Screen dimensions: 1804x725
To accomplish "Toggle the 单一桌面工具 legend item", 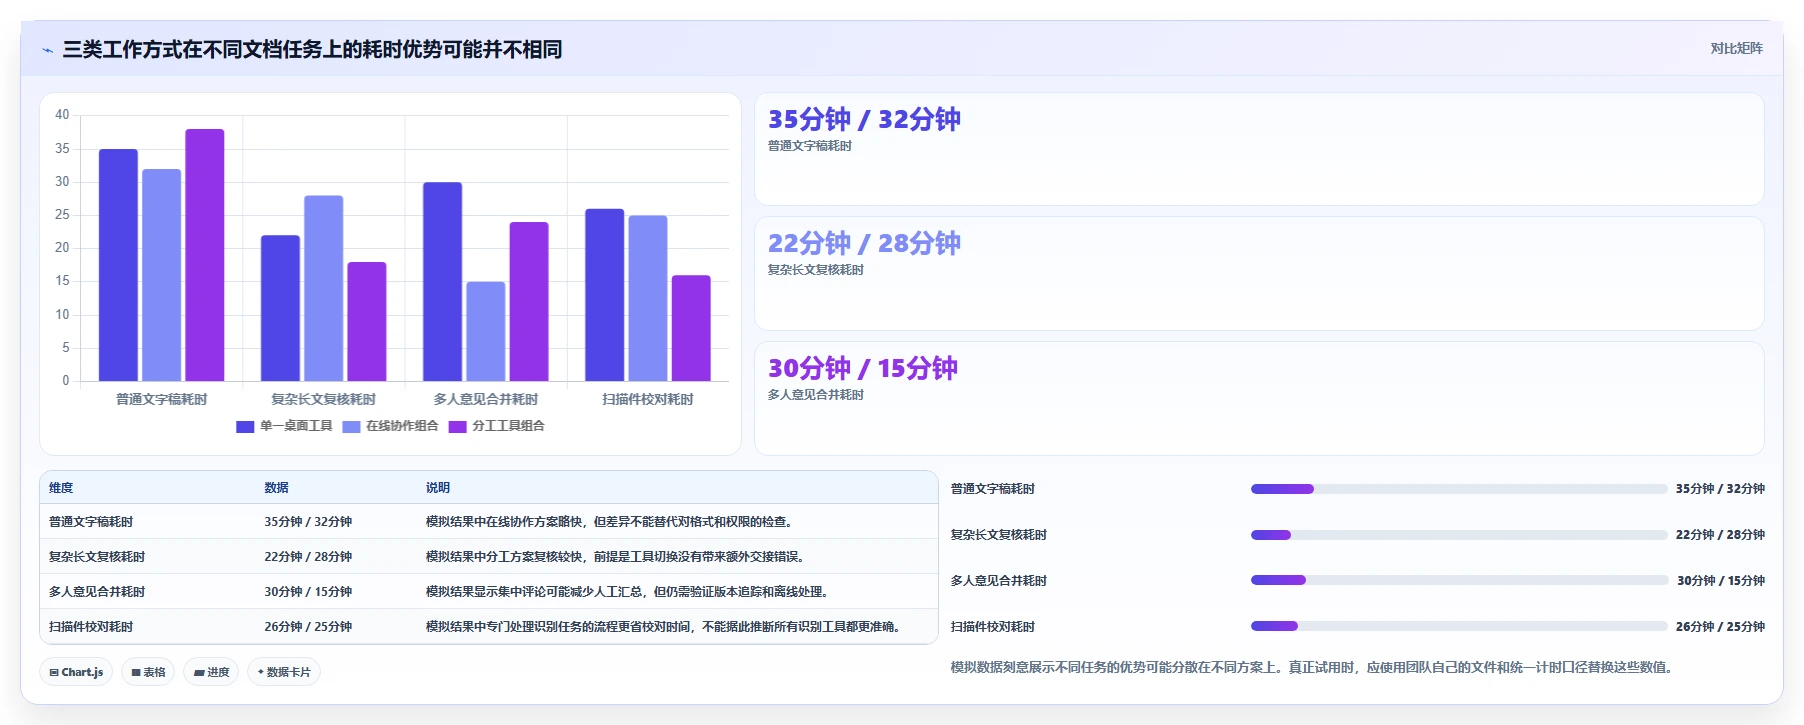I will click(x=284, y=426).
